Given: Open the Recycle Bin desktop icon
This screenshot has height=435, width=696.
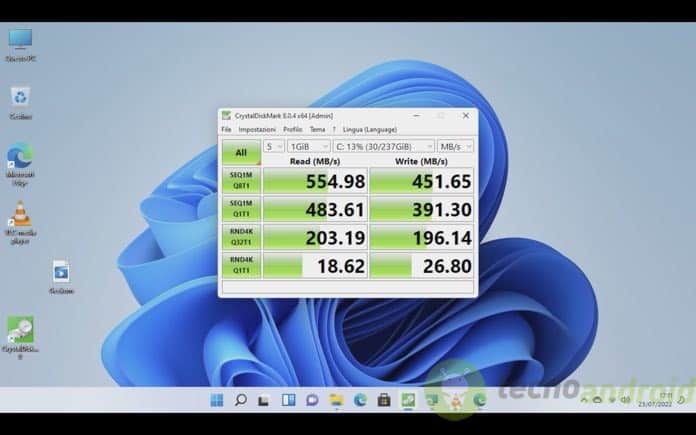Looking at the screenshot, I should click(20, 98).
